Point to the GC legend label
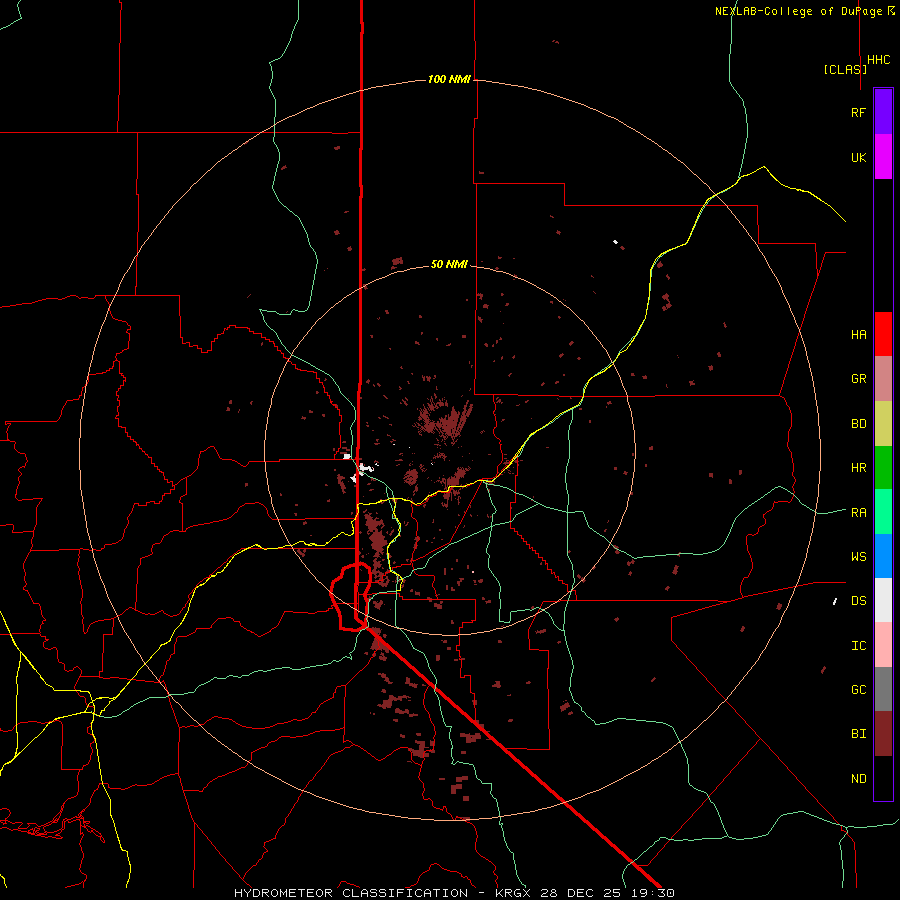 point(858,690)
